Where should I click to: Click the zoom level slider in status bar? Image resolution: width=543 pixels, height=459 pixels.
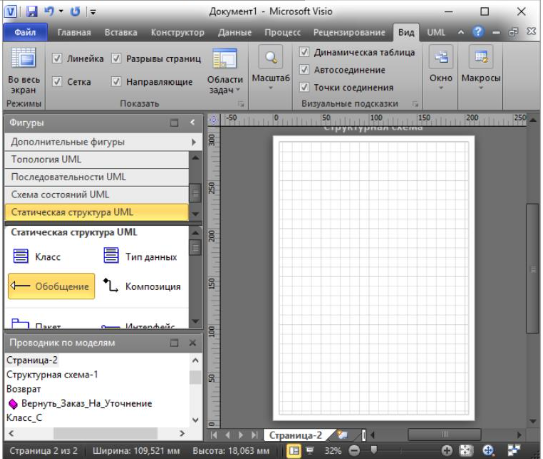(374, 450)
